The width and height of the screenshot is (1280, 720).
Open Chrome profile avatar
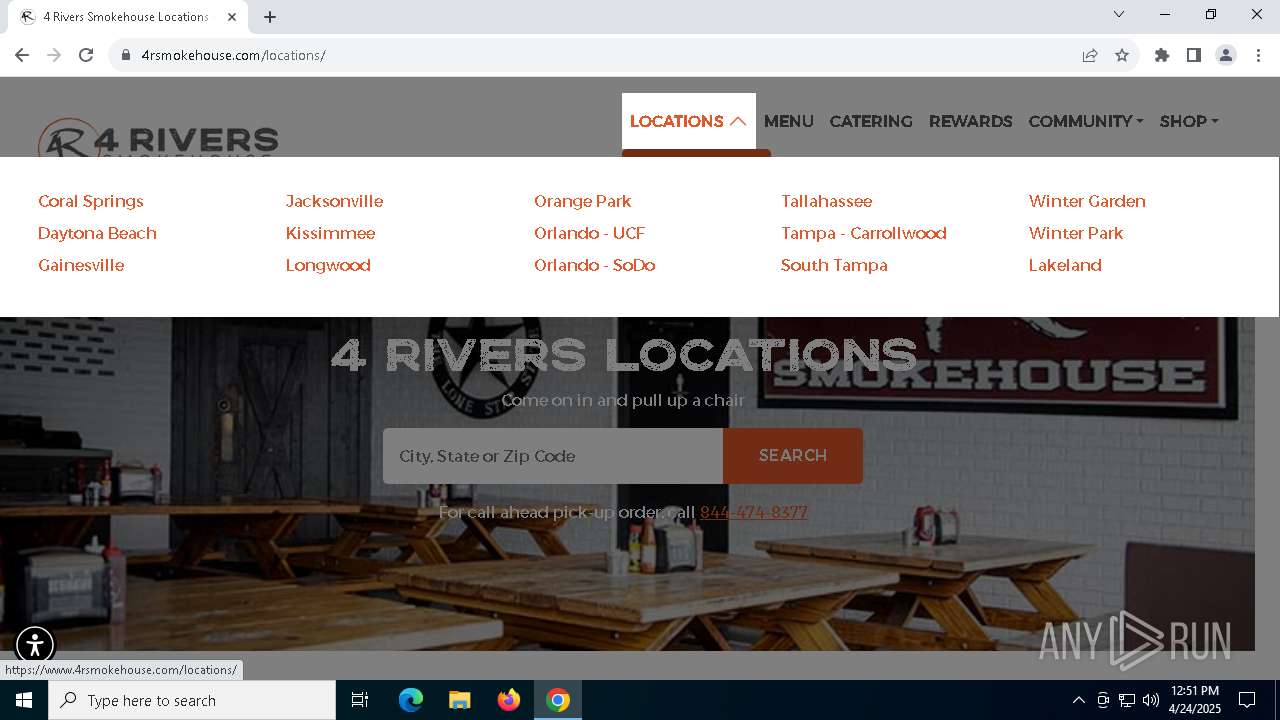point(1226,55)
